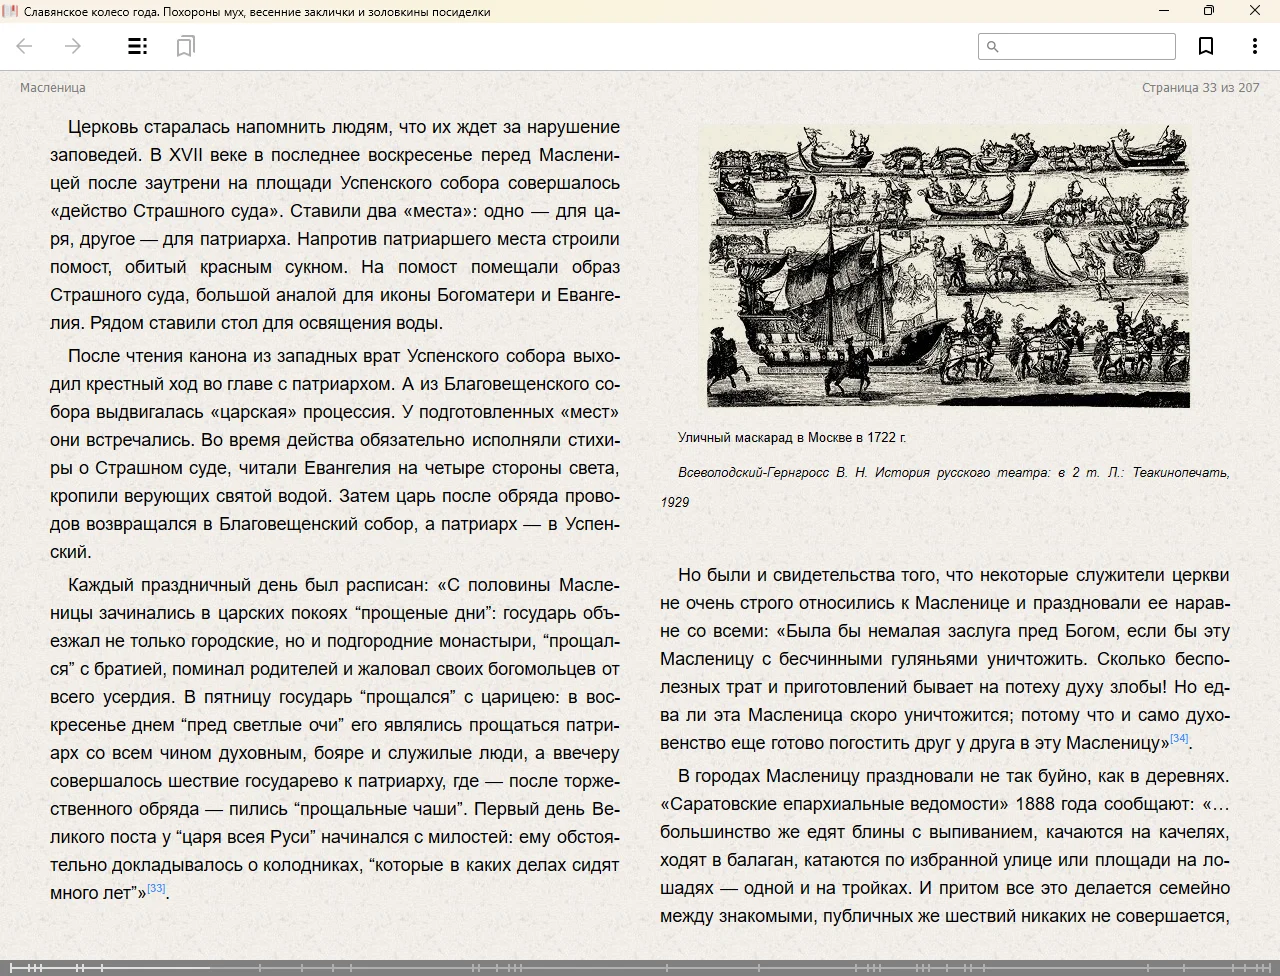
Task: Open footnote 34 link
Action: click(1179, 738)
